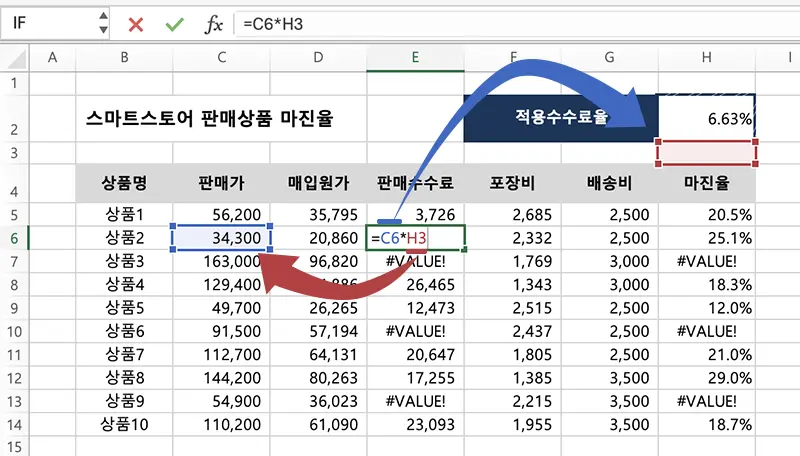Screen dimensions: 800x456
Task: Click cell containing 35,795
Action: click(x=318, y=215)
